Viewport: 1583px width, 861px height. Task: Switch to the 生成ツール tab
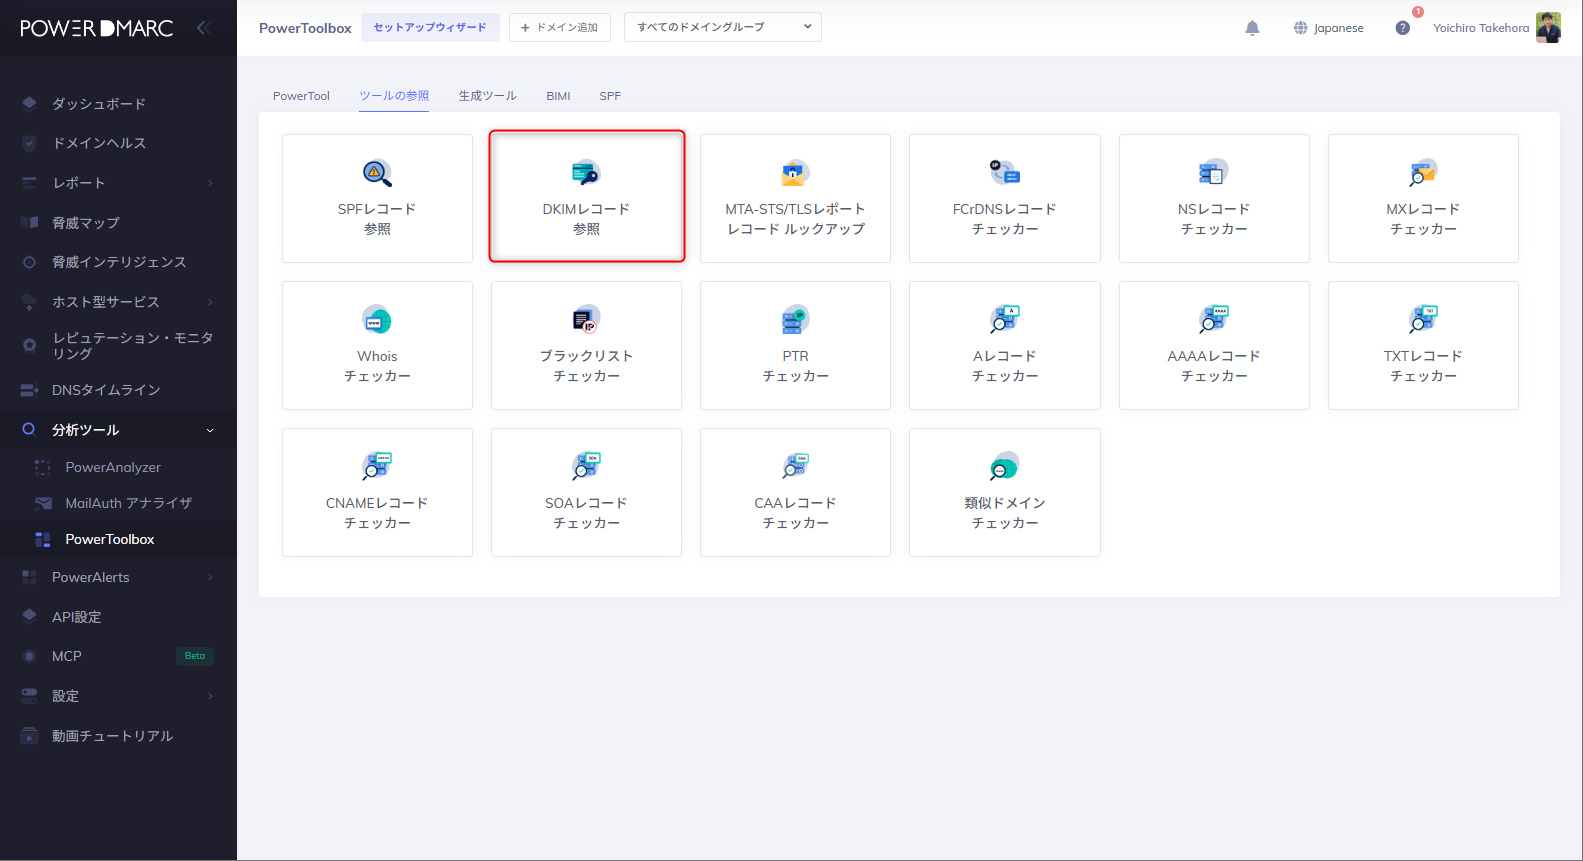click(487, 96)
